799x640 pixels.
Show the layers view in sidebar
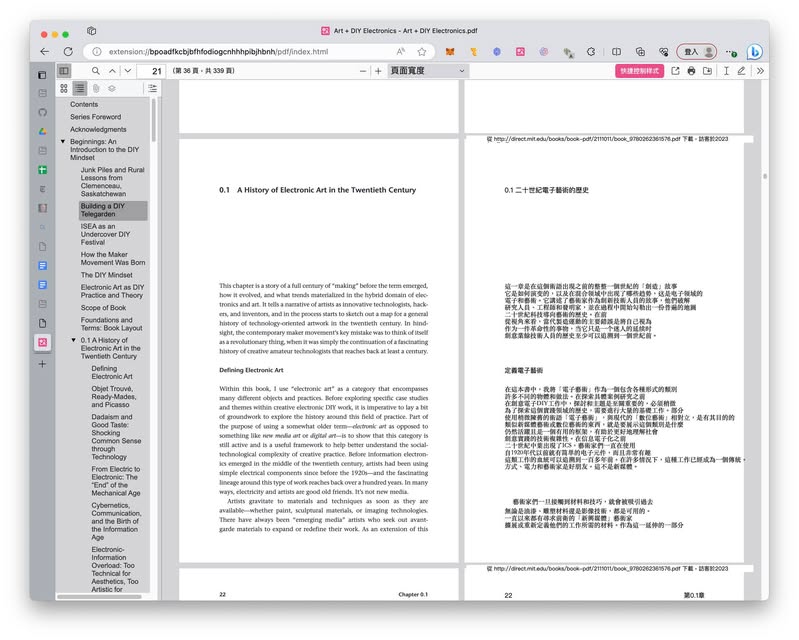click(x=112, y=88)
